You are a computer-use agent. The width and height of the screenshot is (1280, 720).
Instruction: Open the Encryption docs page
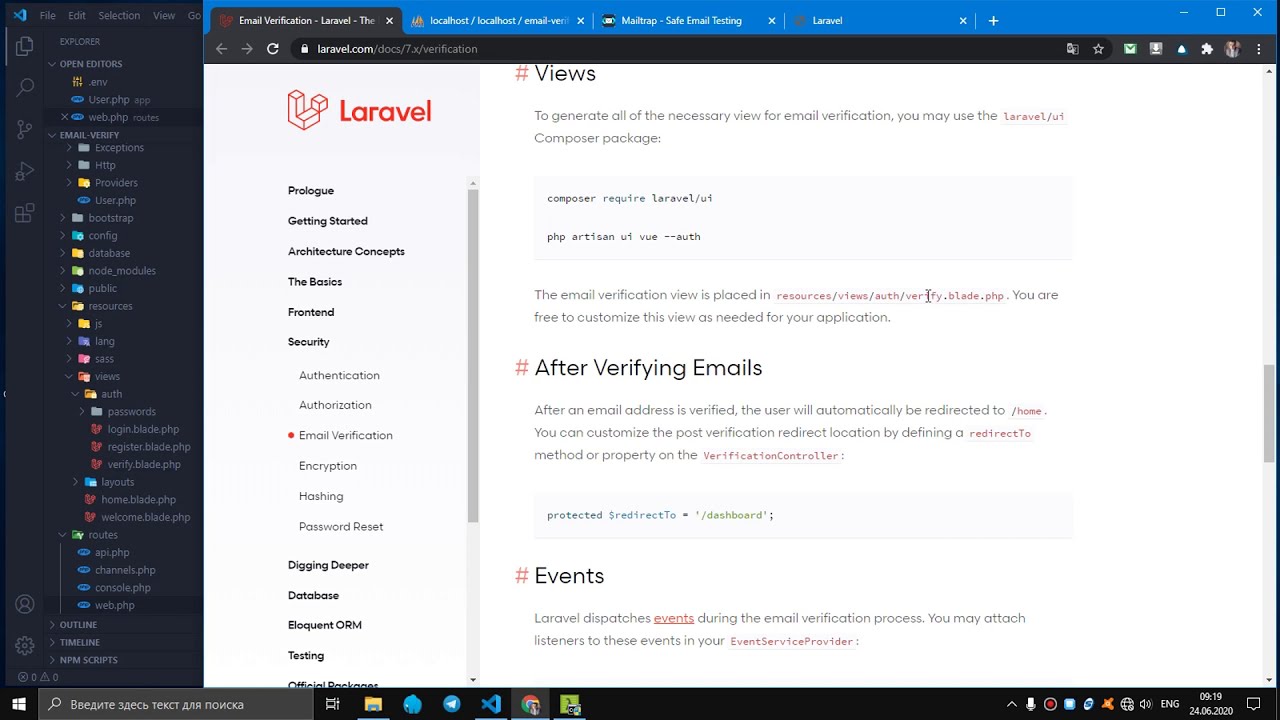point(328,466)
